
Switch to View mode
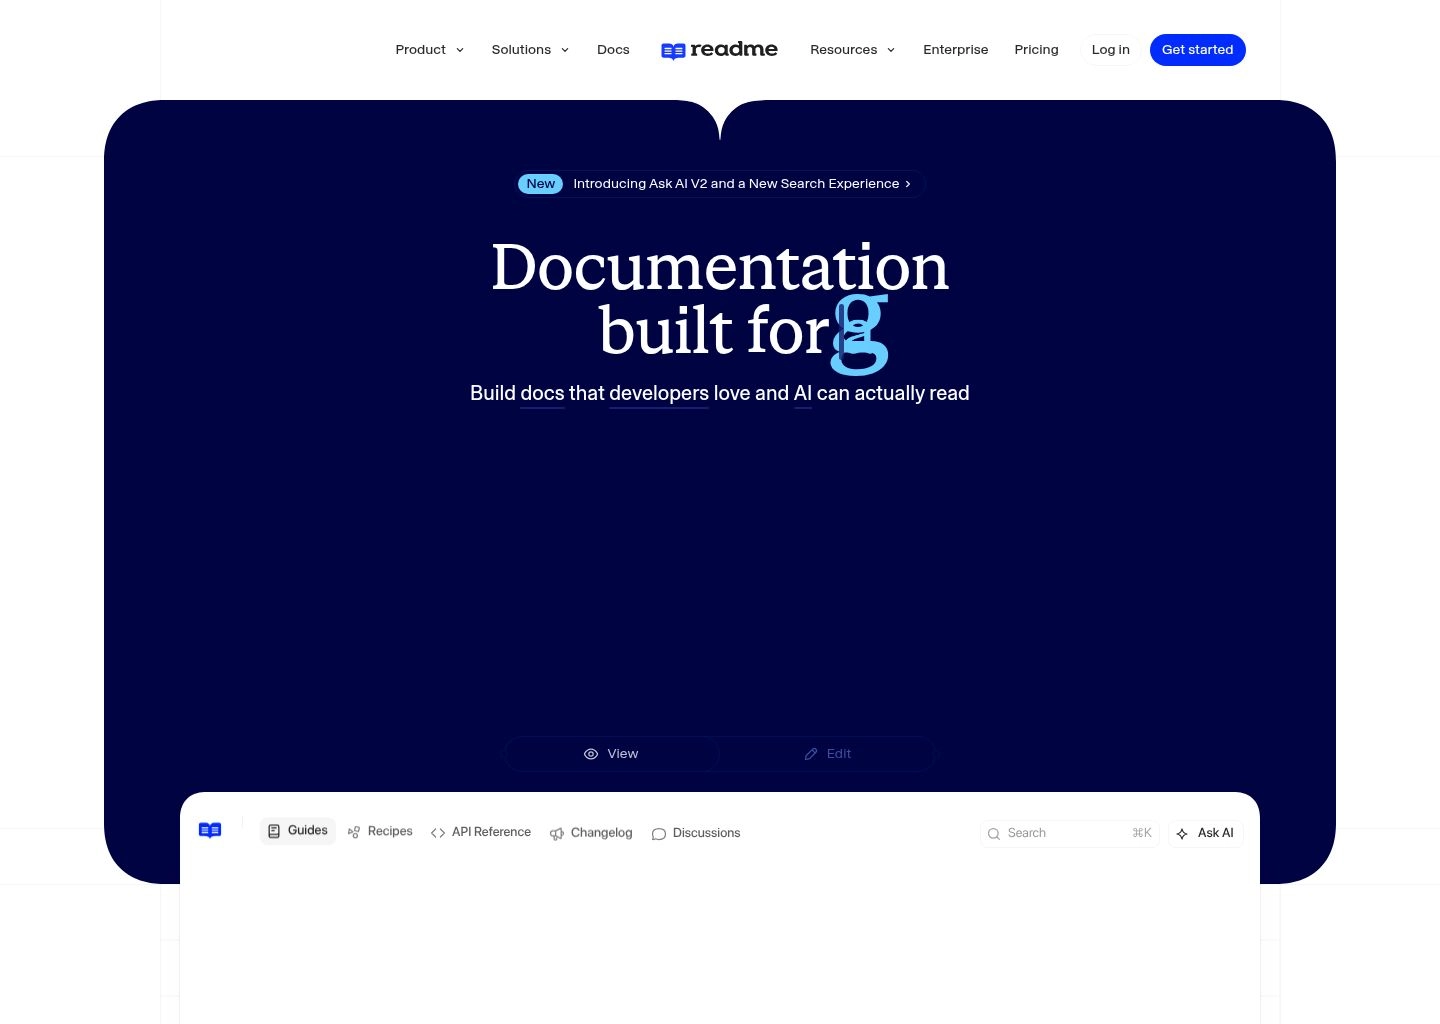[611, 754]
